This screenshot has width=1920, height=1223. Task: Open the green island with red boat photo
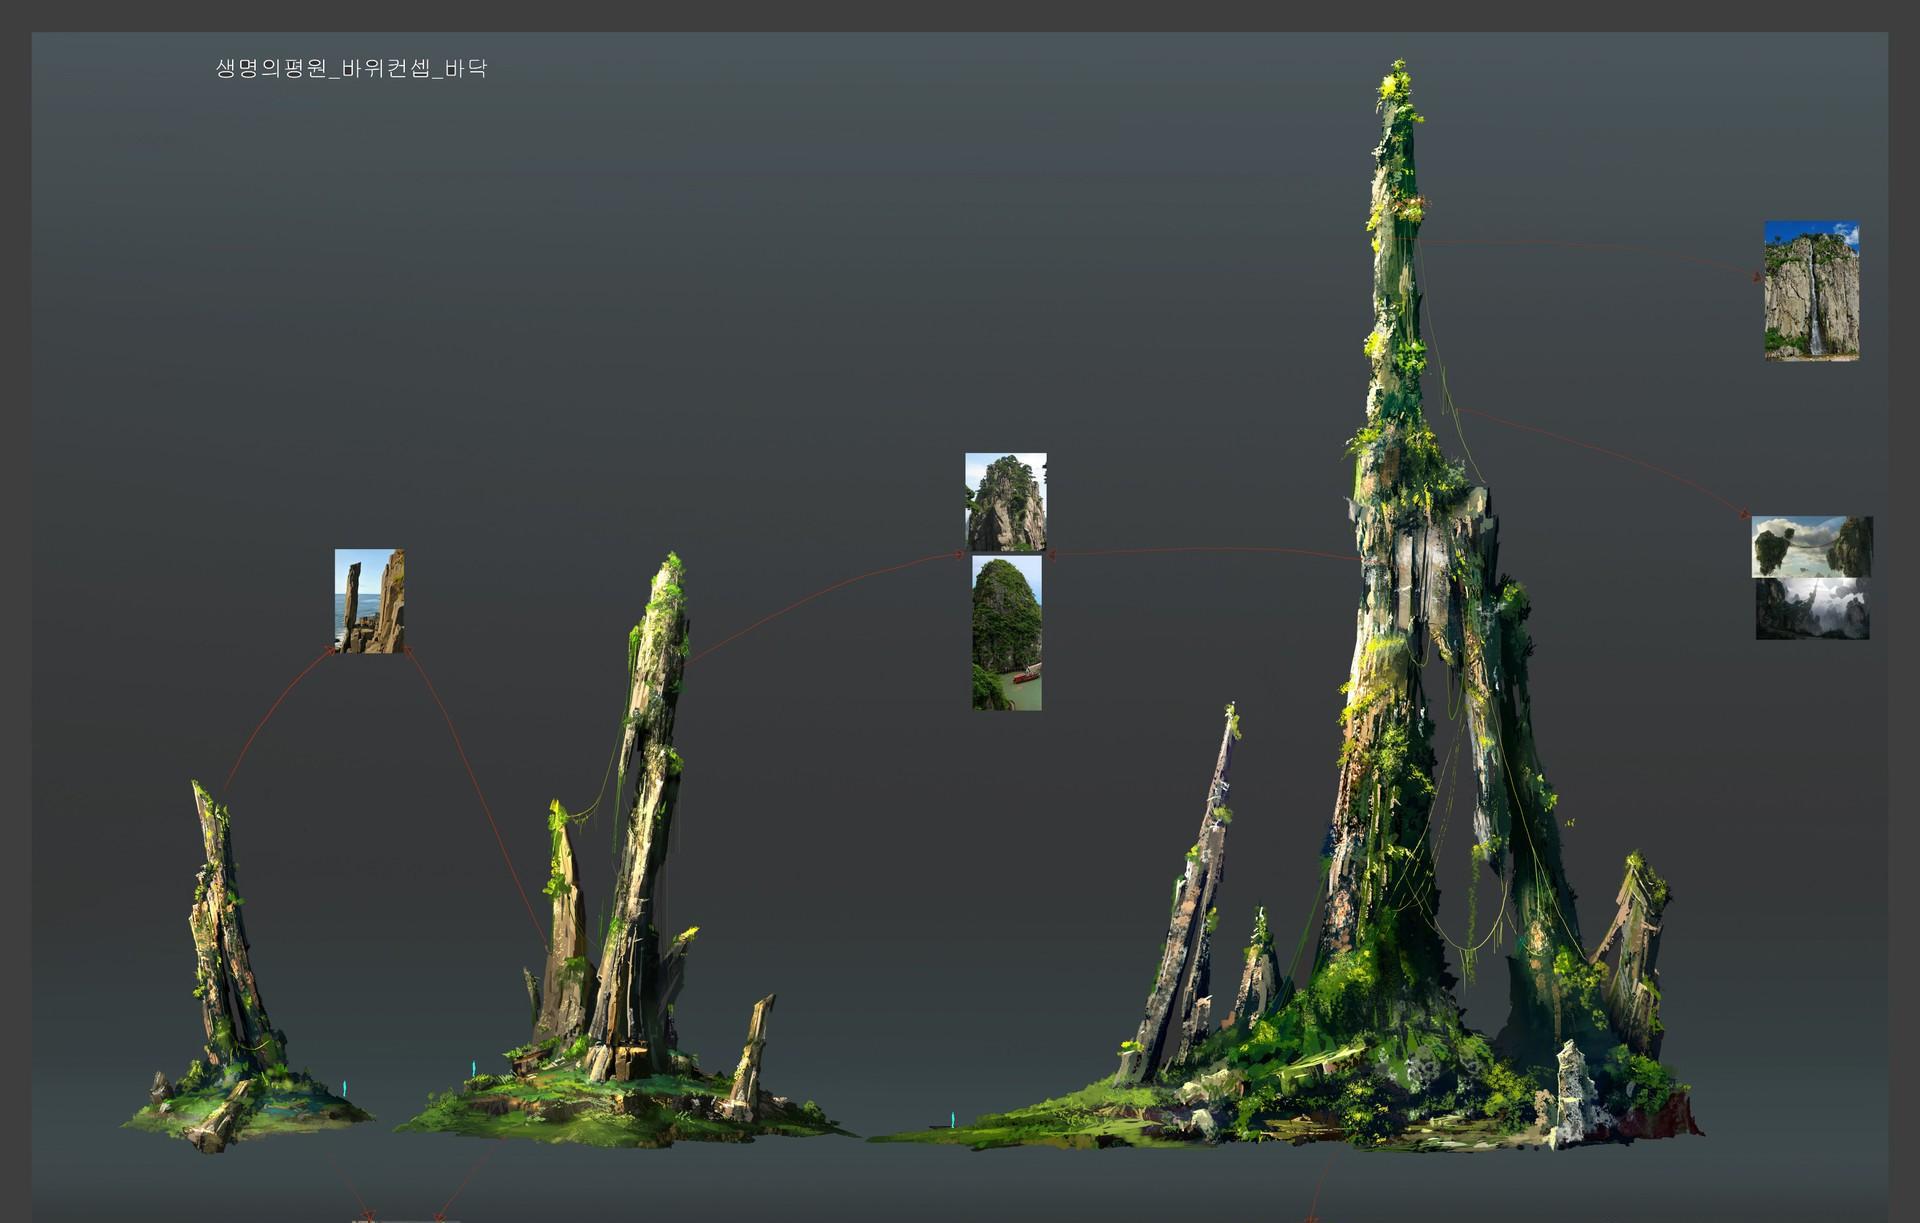(x=1007, y=633)
